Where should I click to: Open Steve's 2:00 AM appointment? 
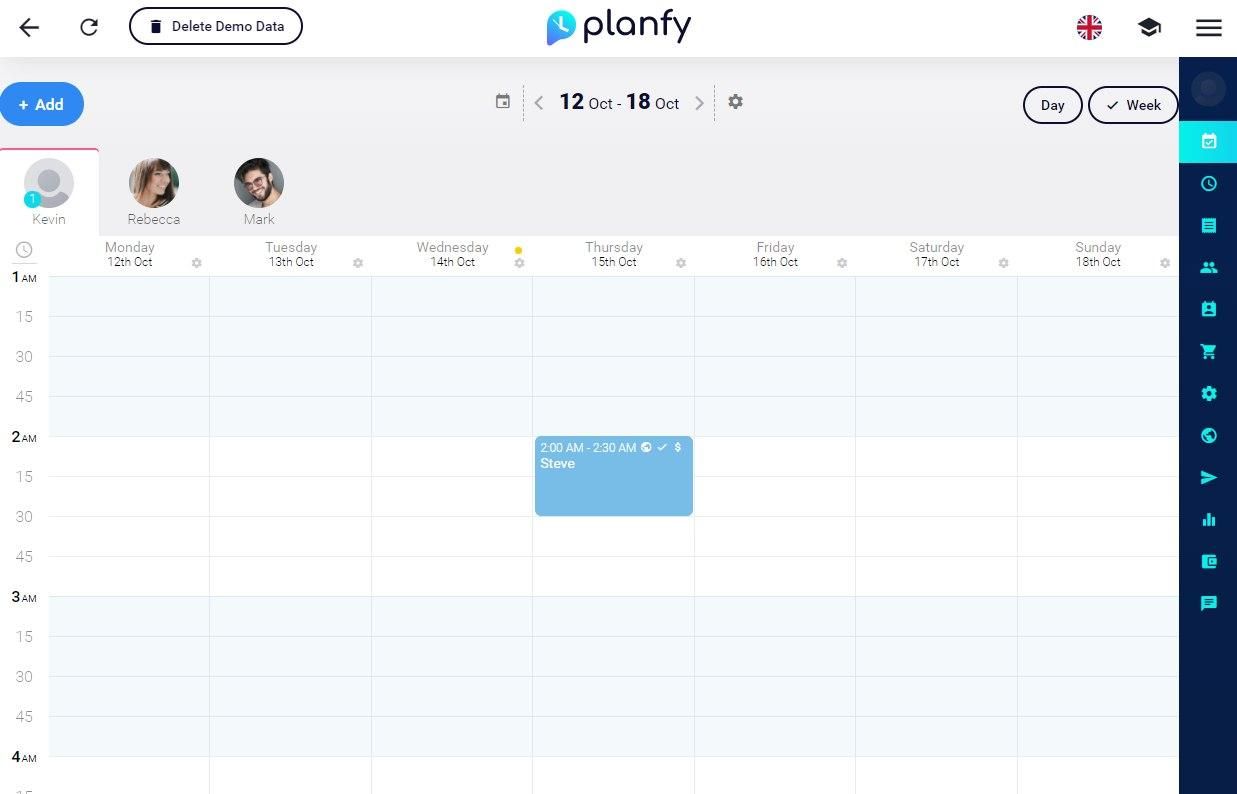pos(613,475)
